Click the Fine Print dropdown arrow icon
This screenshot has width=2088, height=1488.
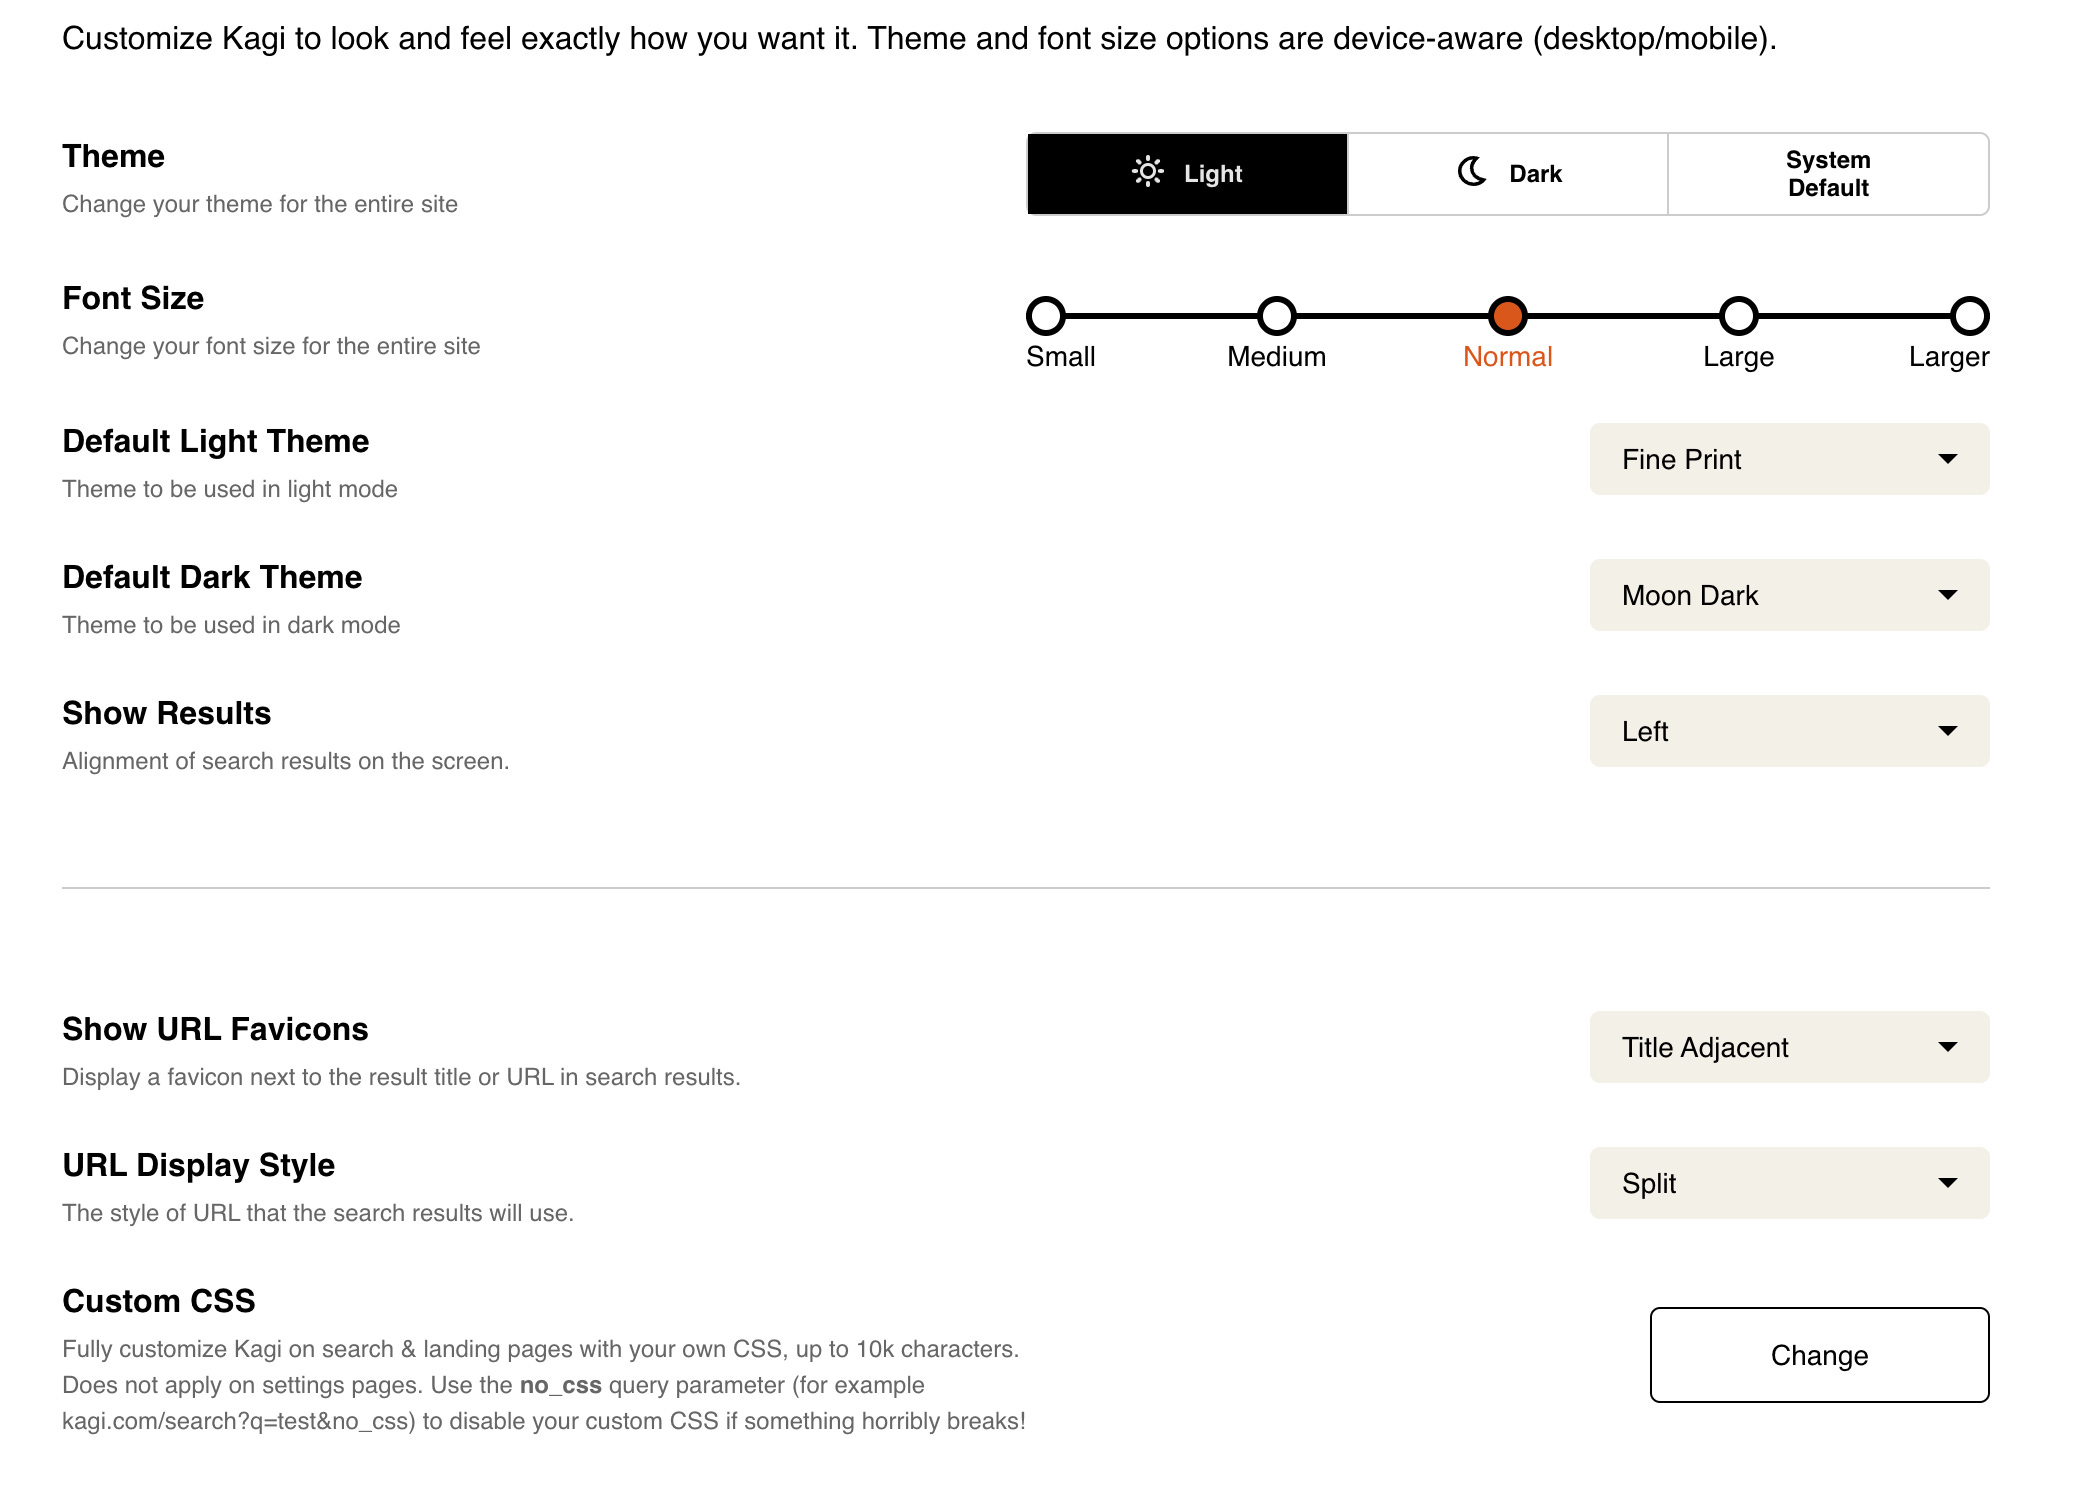tap(1947, 459)
